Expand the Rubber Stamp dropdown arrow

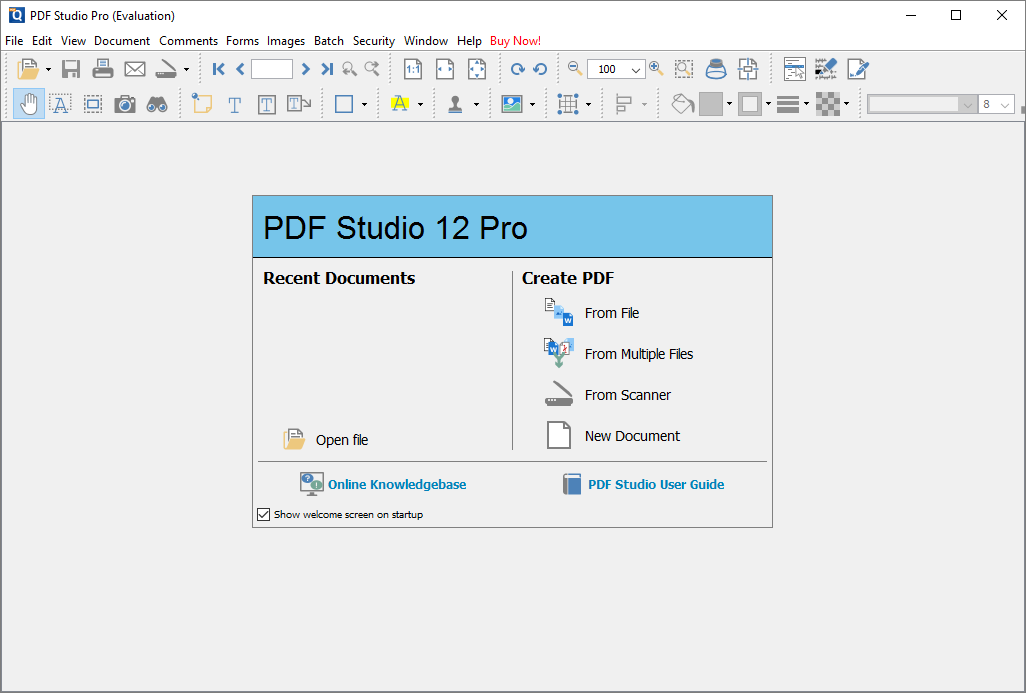[476, 105]
